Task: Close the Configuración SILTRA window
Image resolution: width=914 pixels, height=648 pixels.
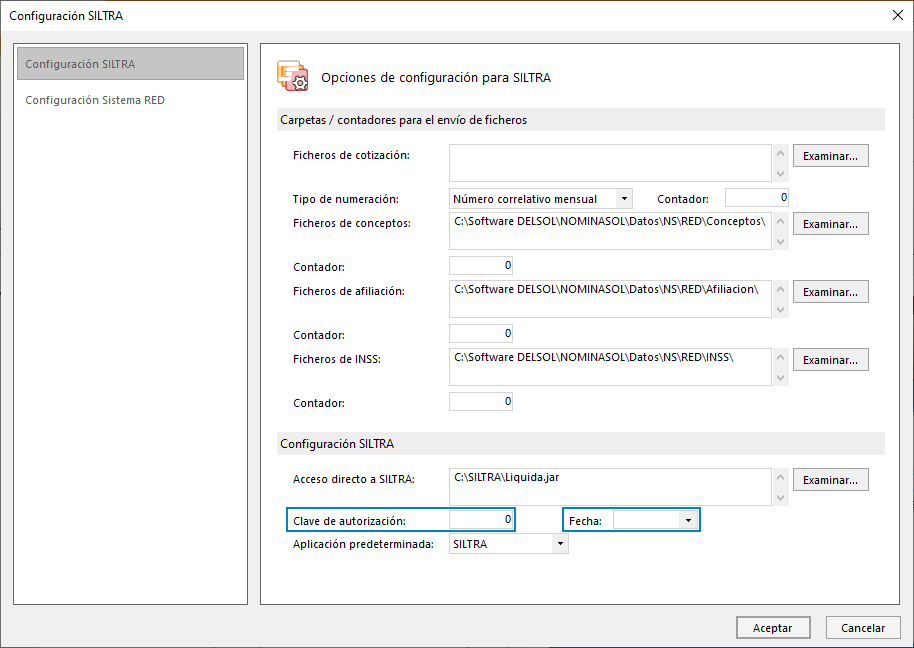Action: pyautogui.click(x=898, y=15)
